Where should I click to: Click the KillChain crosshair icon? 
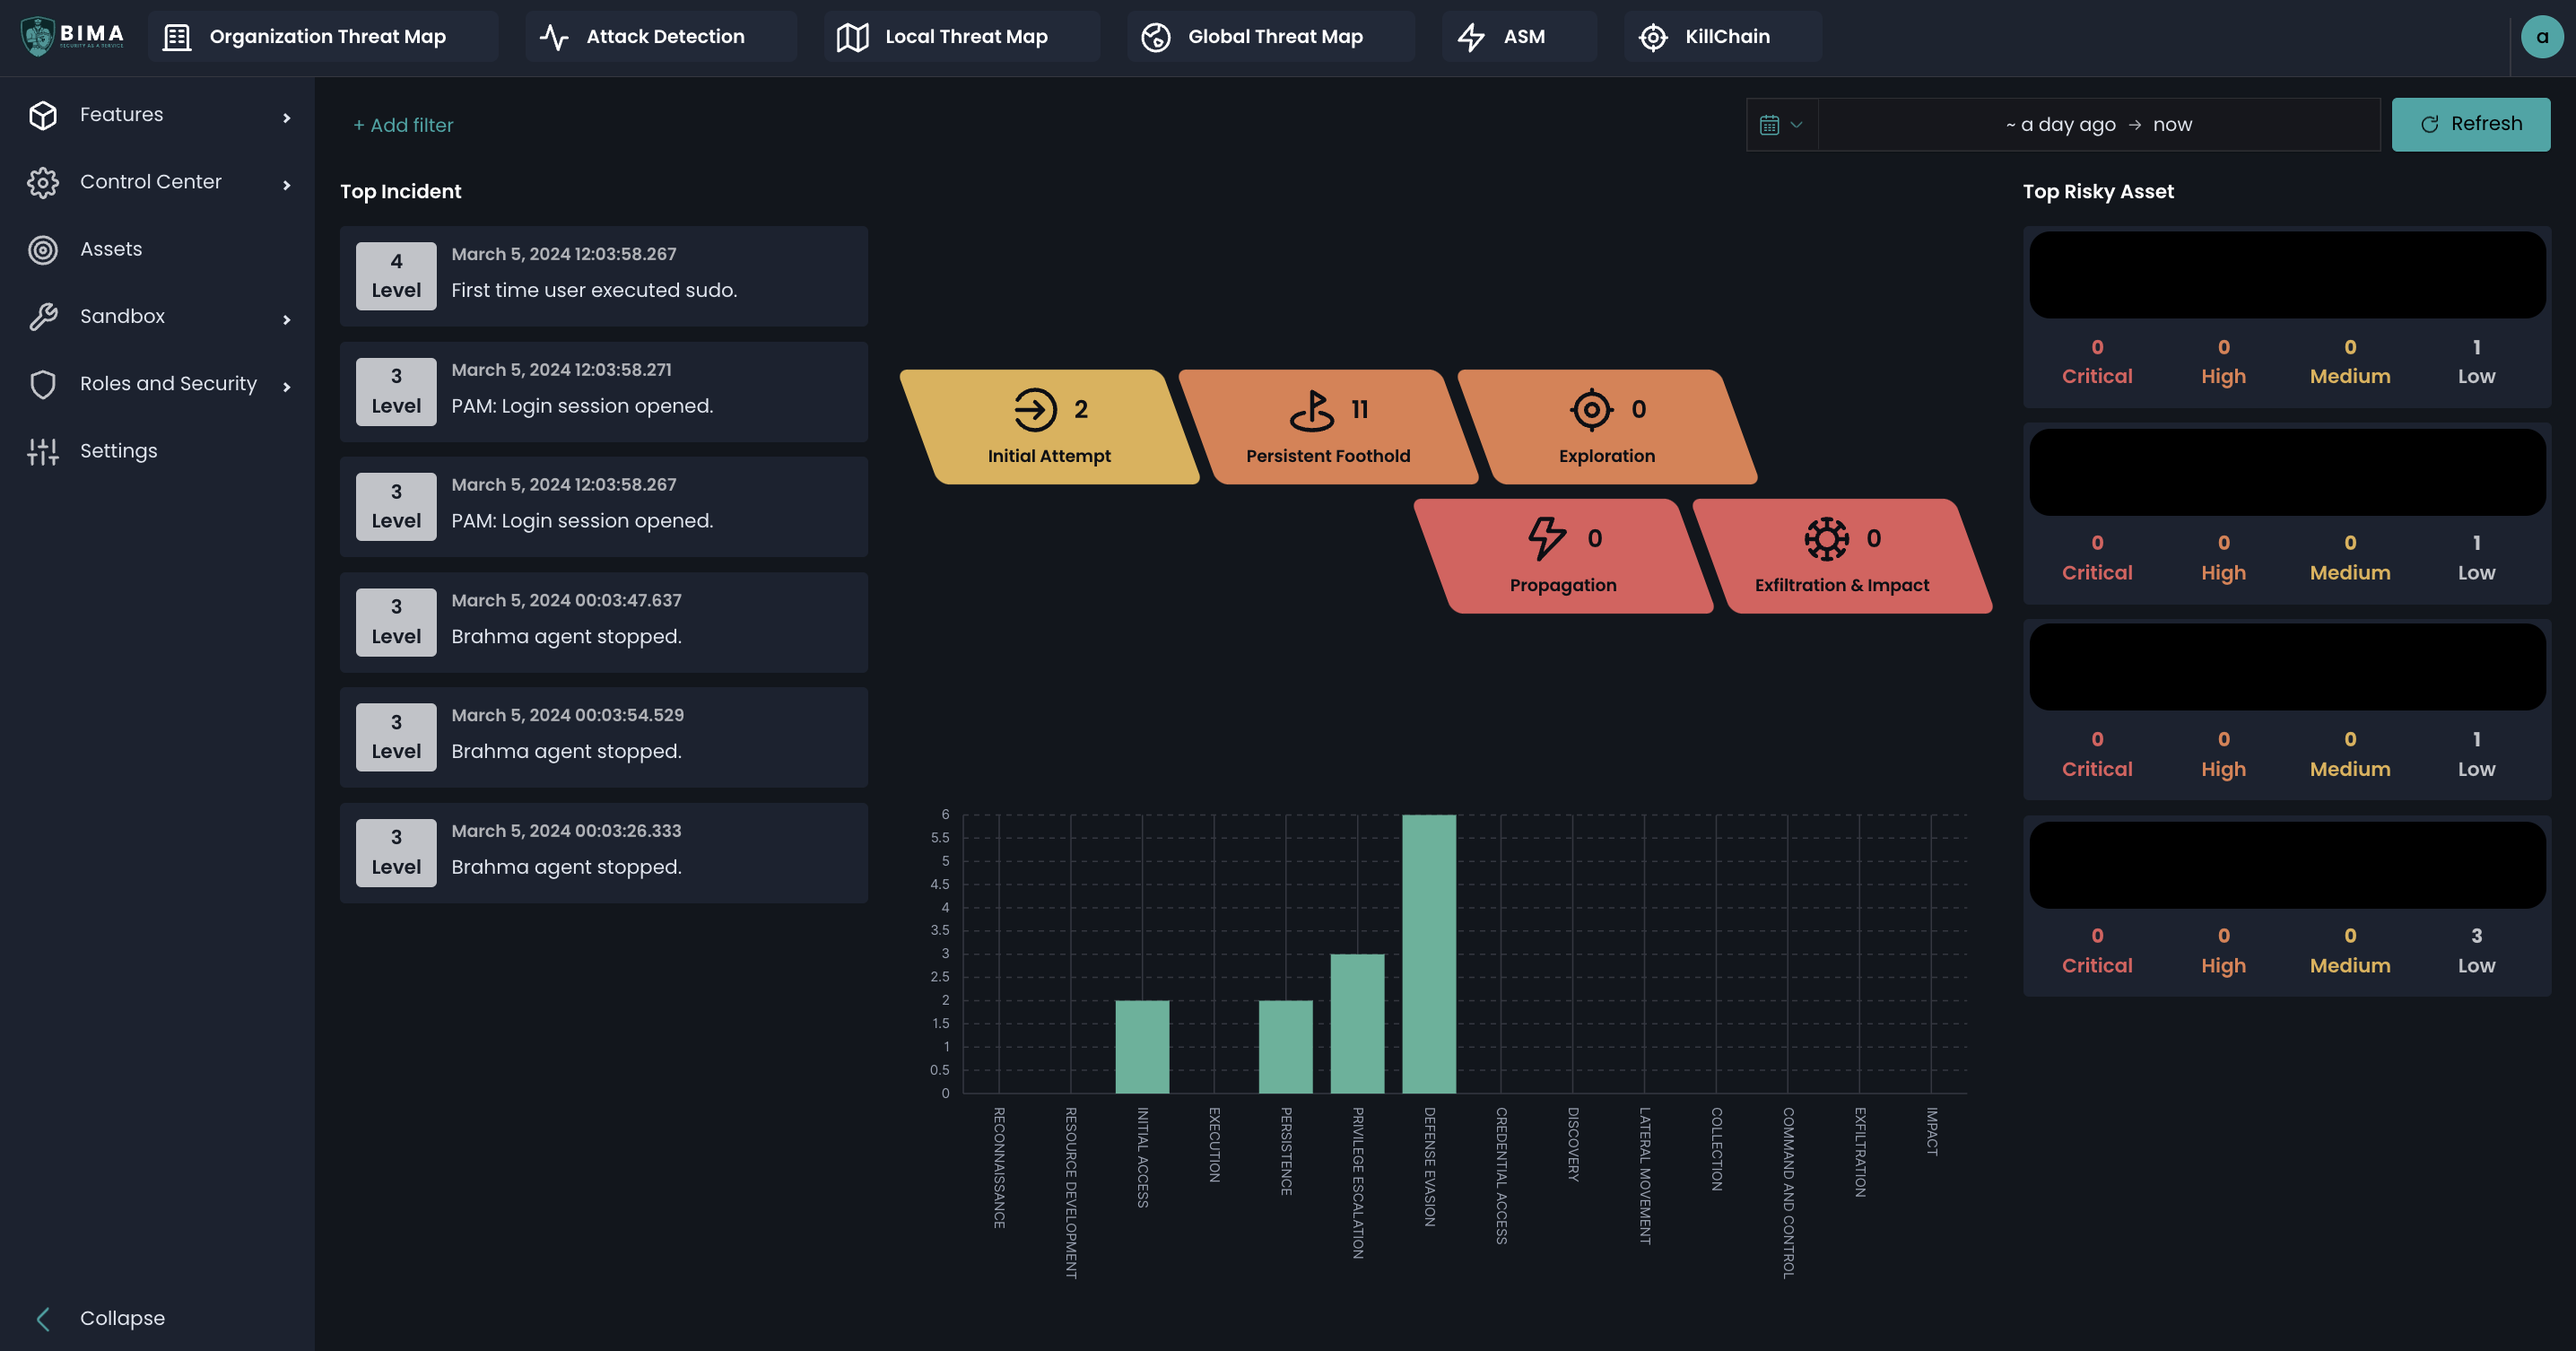(1654, 36)
